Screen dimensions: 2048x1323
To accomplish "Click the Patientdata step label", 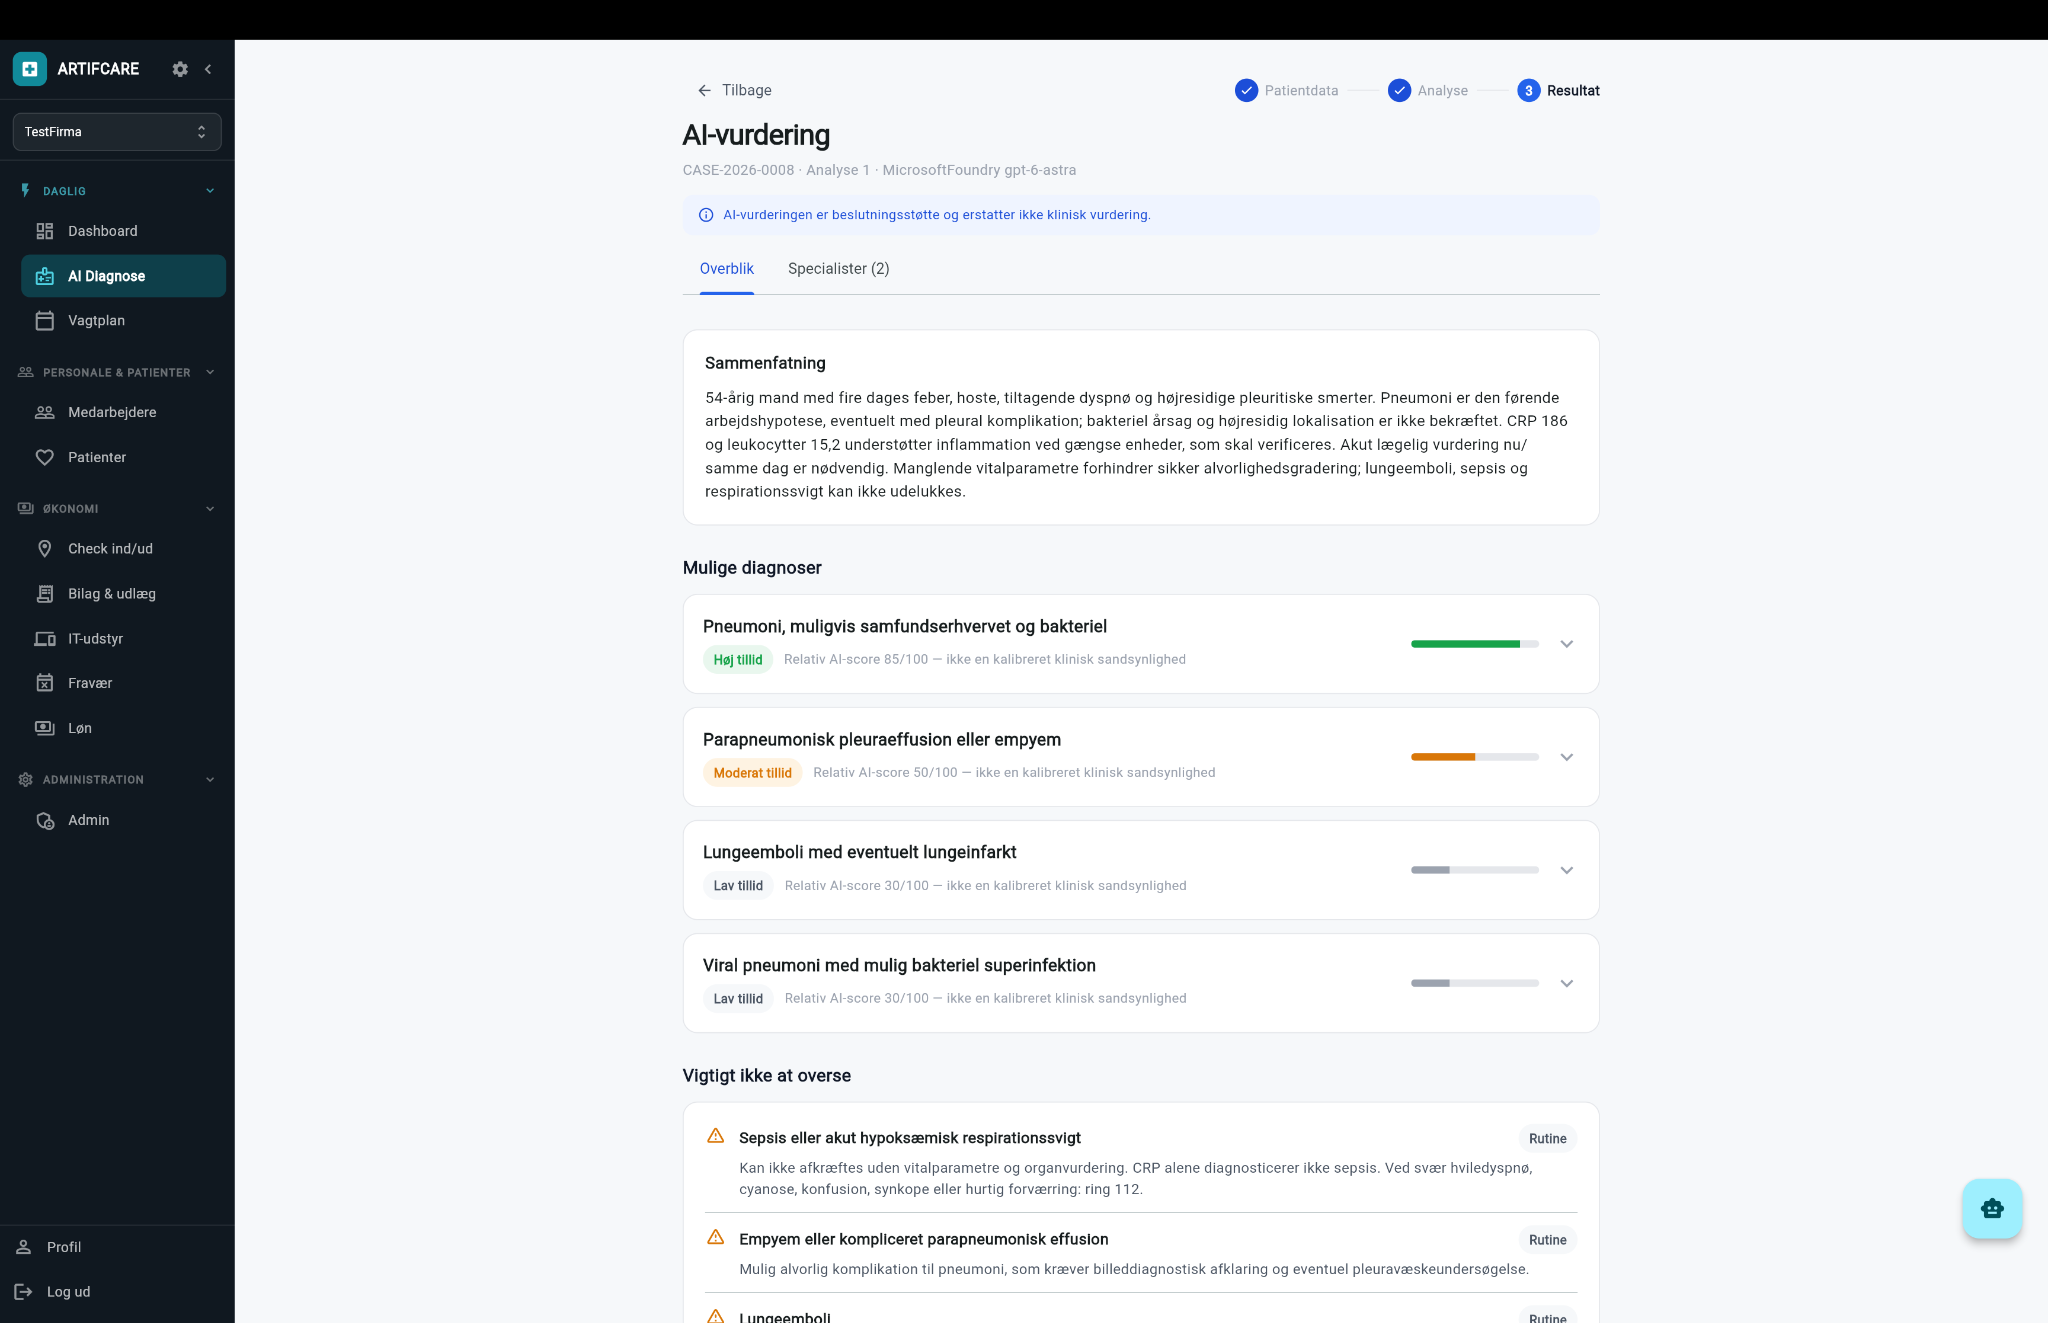I will [x=1301, y=91].
